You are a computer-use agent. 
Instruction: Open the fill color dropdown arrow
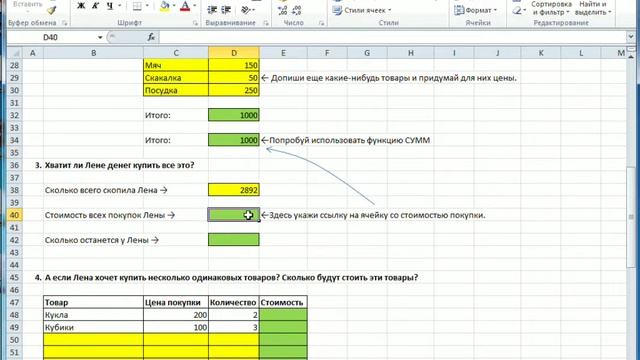click(x=174, y=6)
